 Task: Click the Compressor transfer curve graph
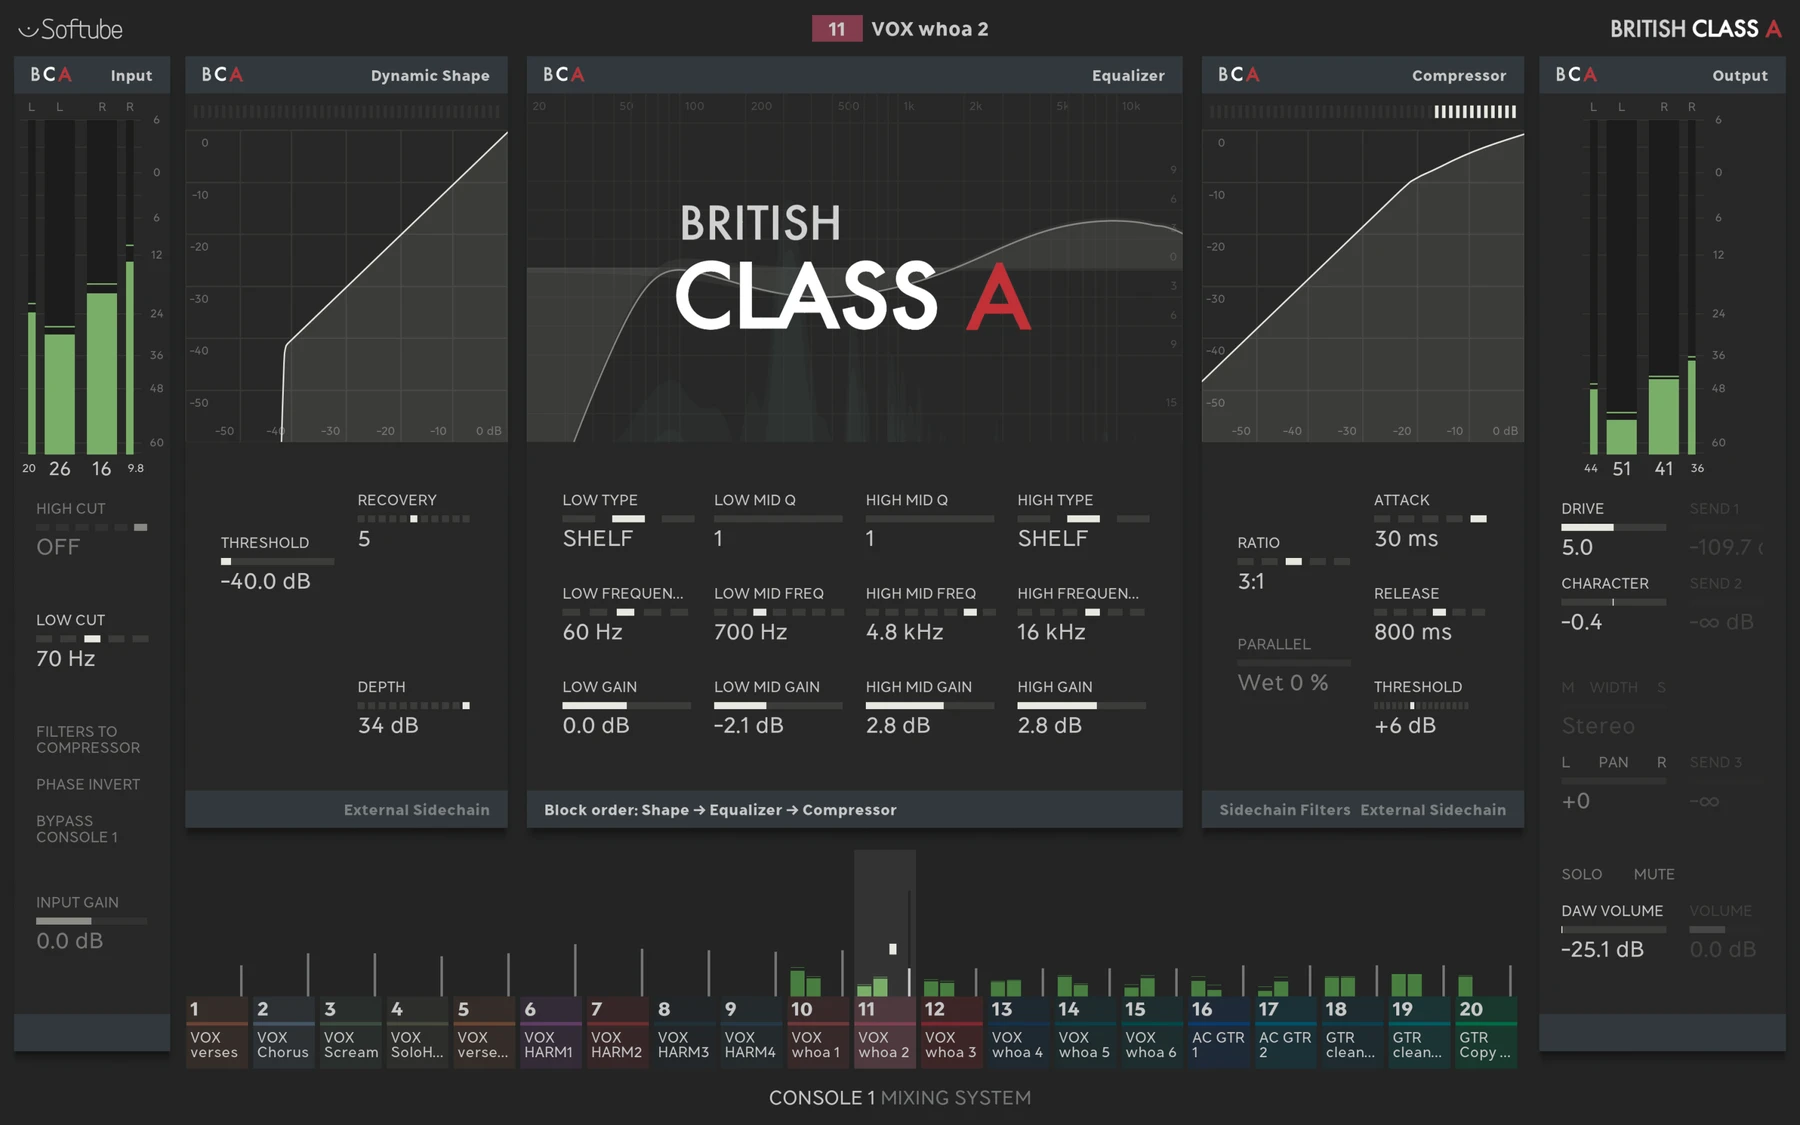(x=1362, y=285)
